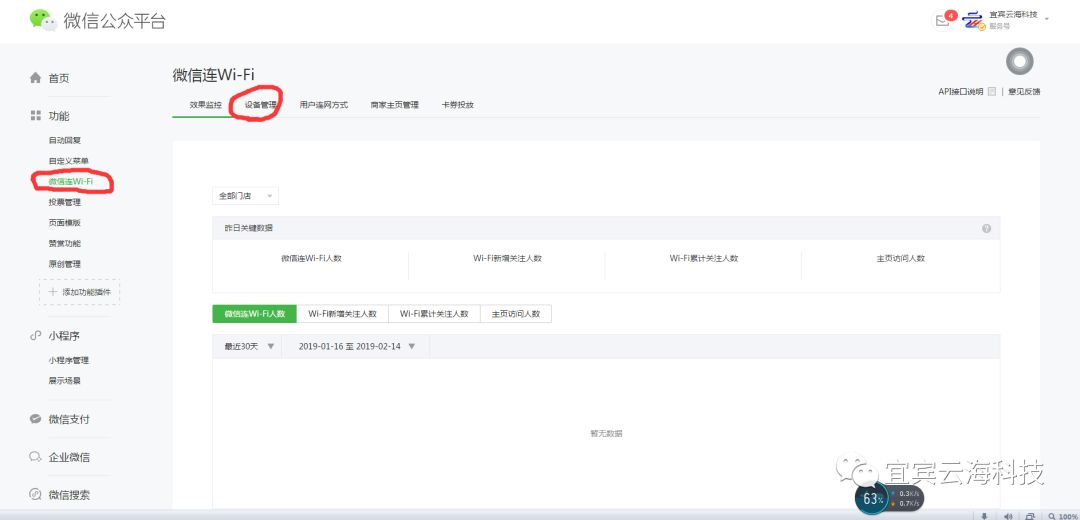Screen dimensions: 1080x520
Task: Open the message inbox envelope icon
Action: point(941,21)
